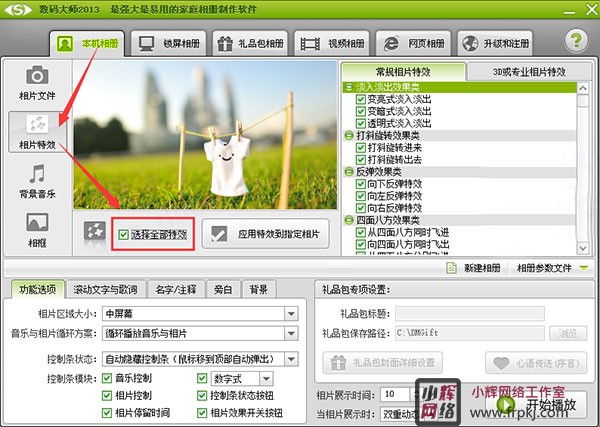Toggle 变亮式淡入淡出 checkbox
600x427 pixels.
pos(360,99)
